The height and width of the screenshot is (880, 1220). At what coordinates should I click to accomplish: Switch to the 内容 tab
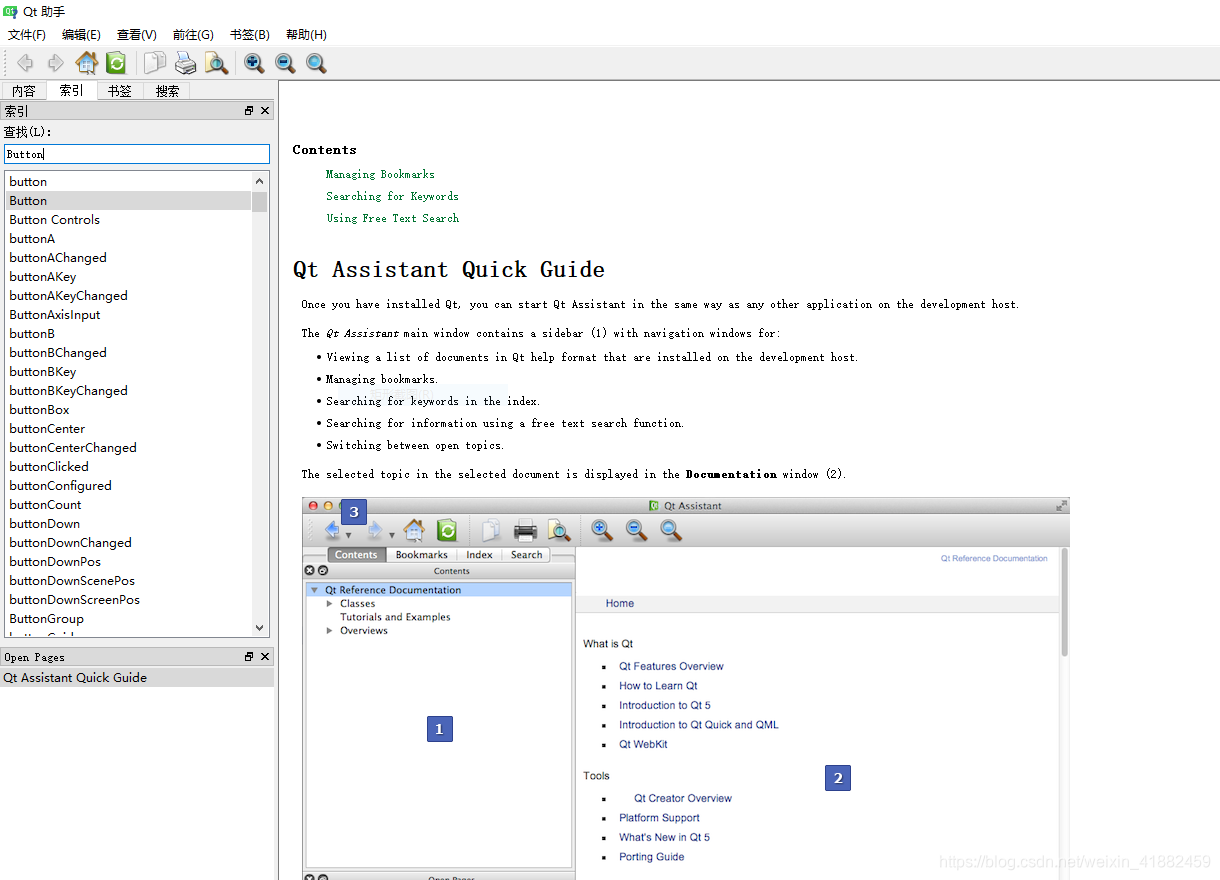24,91
